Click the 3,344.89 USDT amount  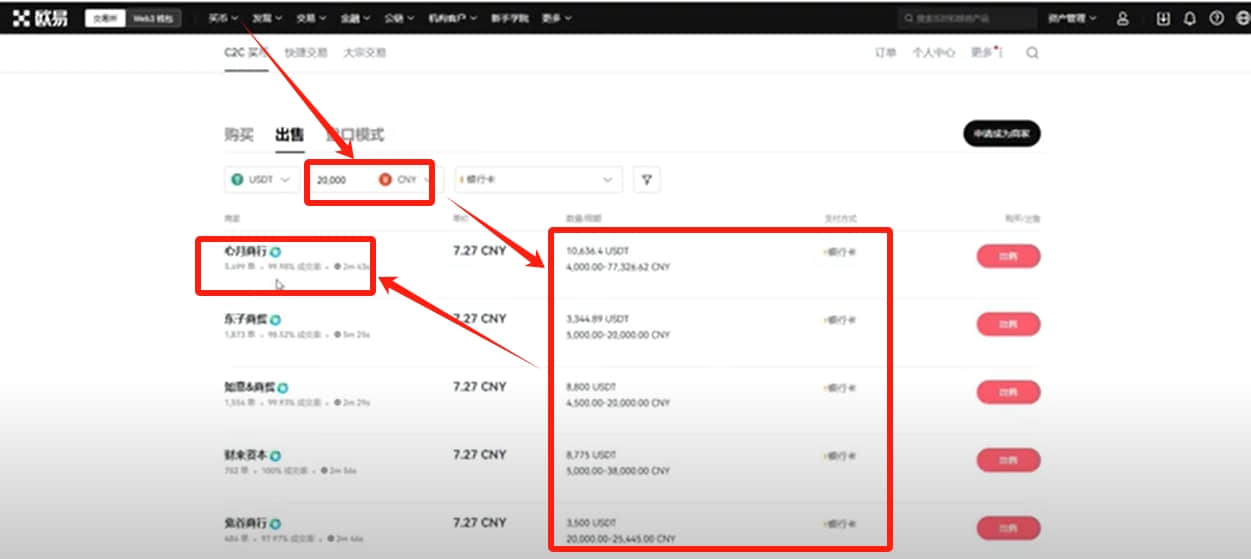[x=596, y=319]
